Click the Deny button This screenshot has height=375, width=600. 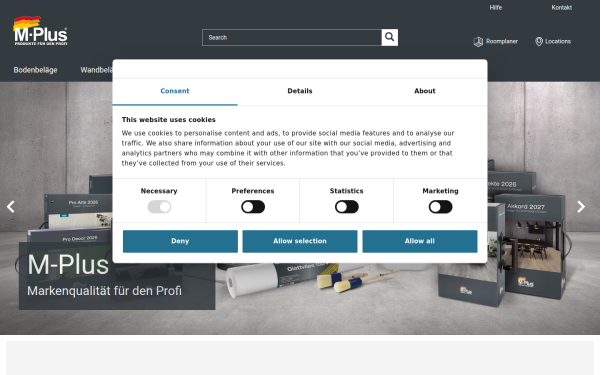pyautogui.click(x=180, y=241)
